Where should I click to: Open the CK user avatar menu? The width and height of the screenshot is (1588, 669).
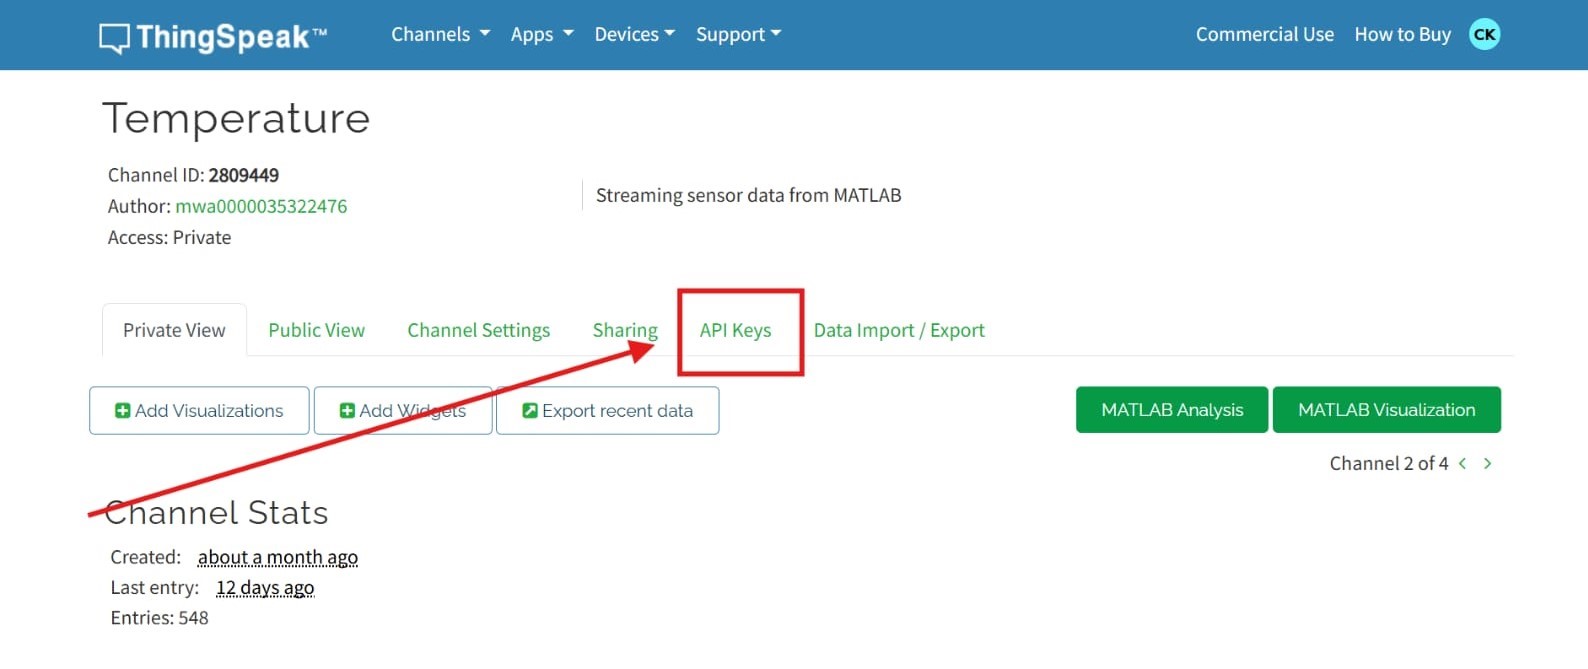(1484, 34)
